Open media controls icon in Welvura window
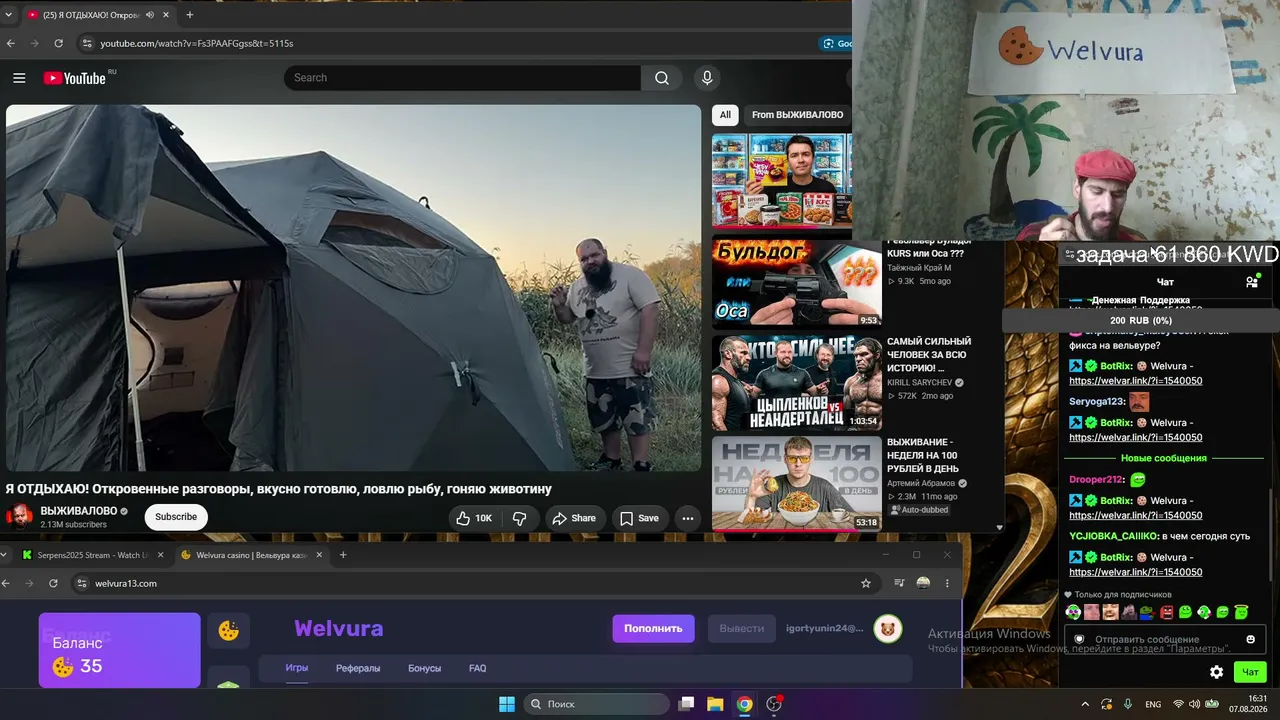The image size is (1280, 720). (x=899, y=583)
